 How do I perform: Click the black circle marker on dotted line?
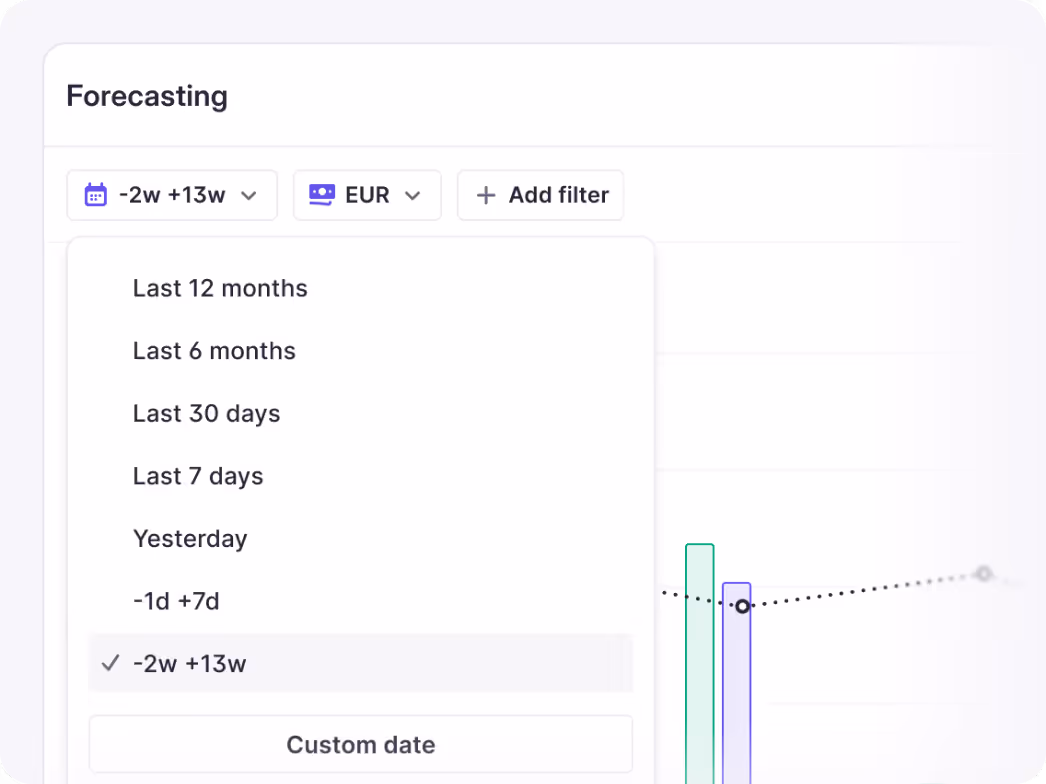click(742, 606)
